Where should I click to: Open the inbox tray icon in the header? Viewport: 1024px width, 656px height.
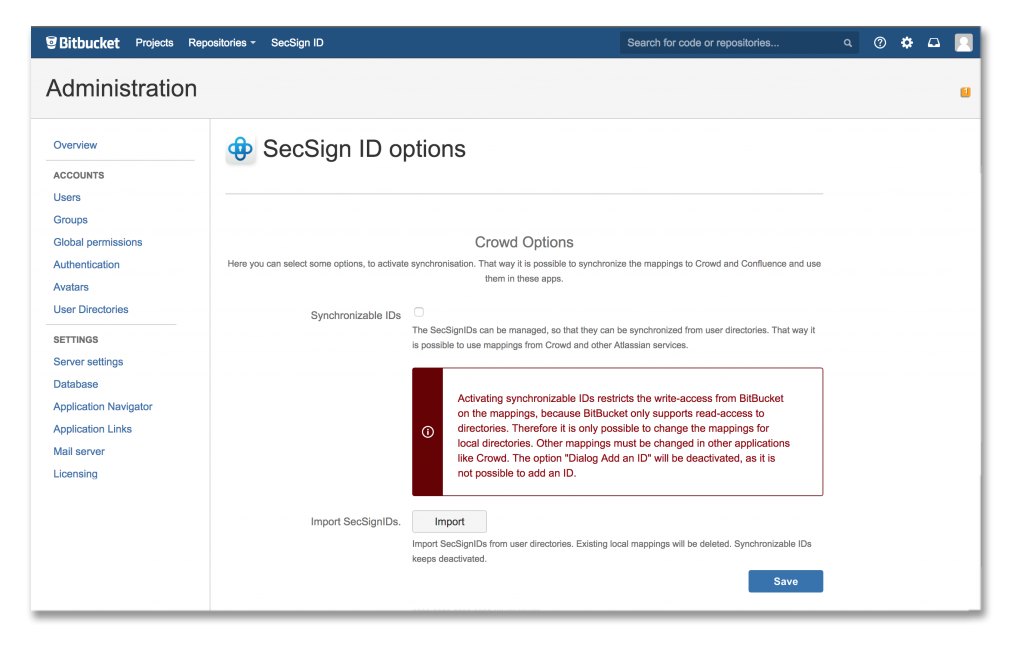click(x=933, y=42)
